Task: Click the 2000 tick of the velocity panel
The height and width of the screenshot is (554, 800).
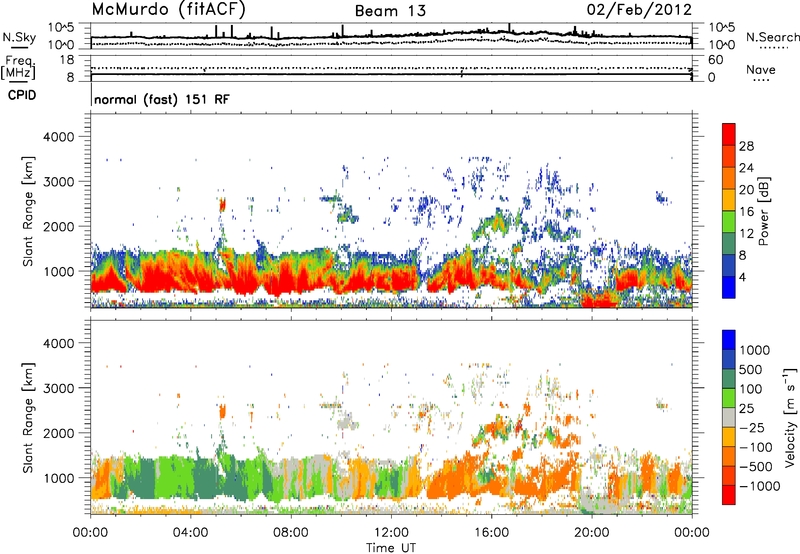Action: [x=59, y=433]
